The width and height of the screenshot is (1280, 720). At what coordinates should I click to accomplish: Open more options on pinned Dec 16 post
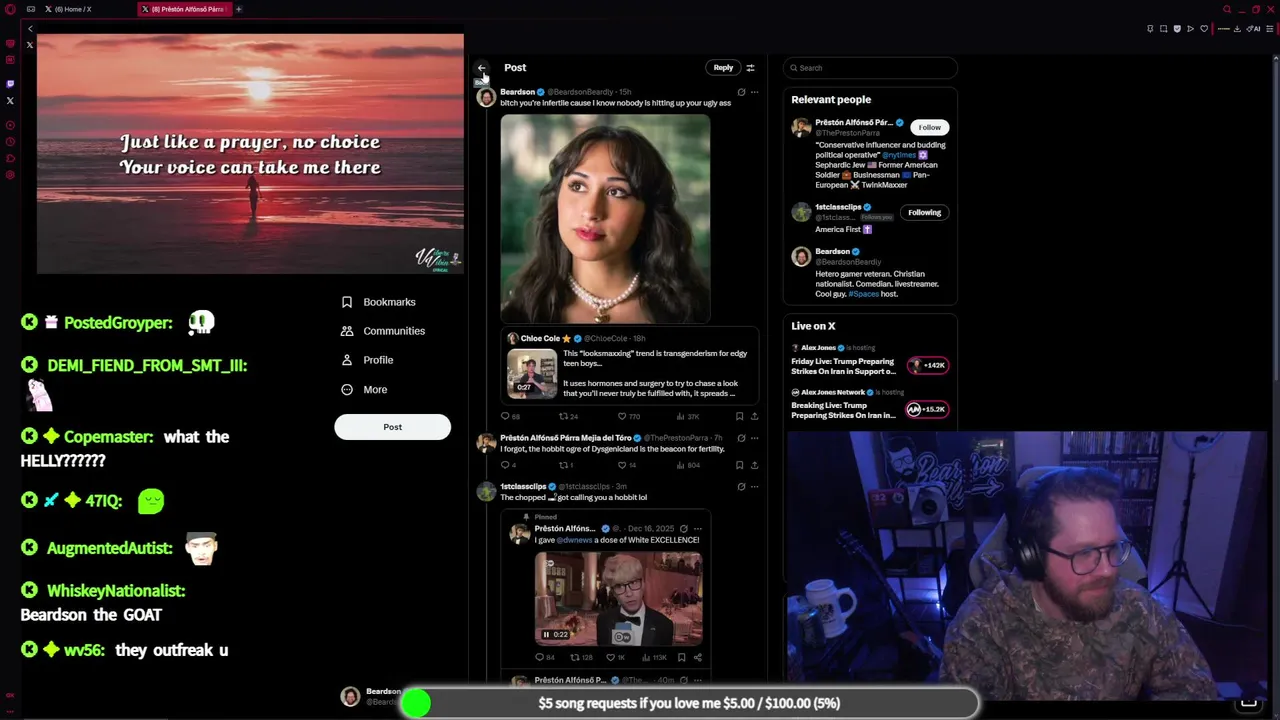(x=698, y=529)
